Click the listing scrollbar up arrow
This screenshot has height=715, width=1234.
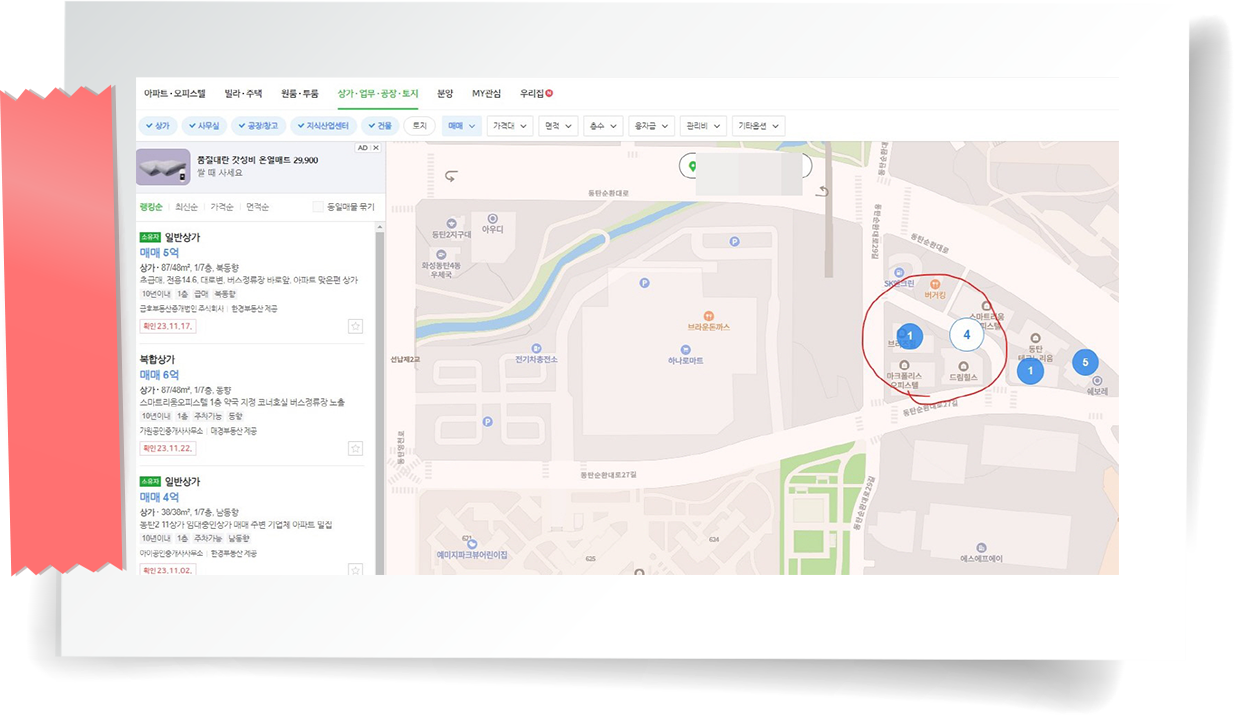tap(380, 226)
